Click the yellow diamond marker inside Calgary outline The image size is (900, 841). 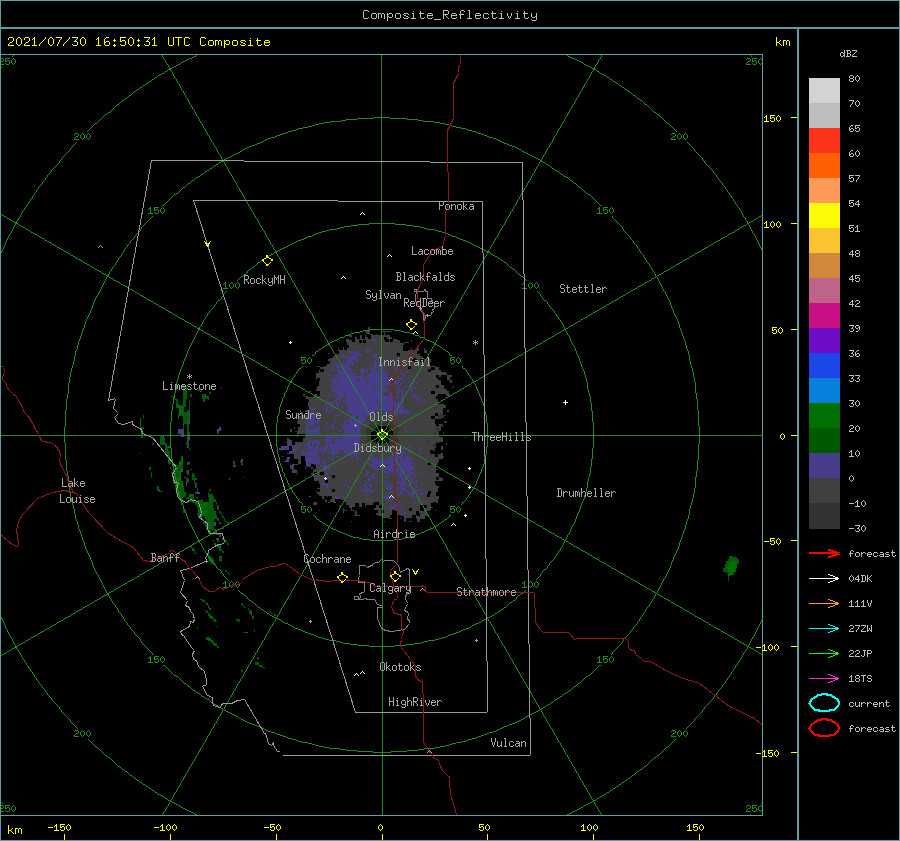(x=395, y=576)
